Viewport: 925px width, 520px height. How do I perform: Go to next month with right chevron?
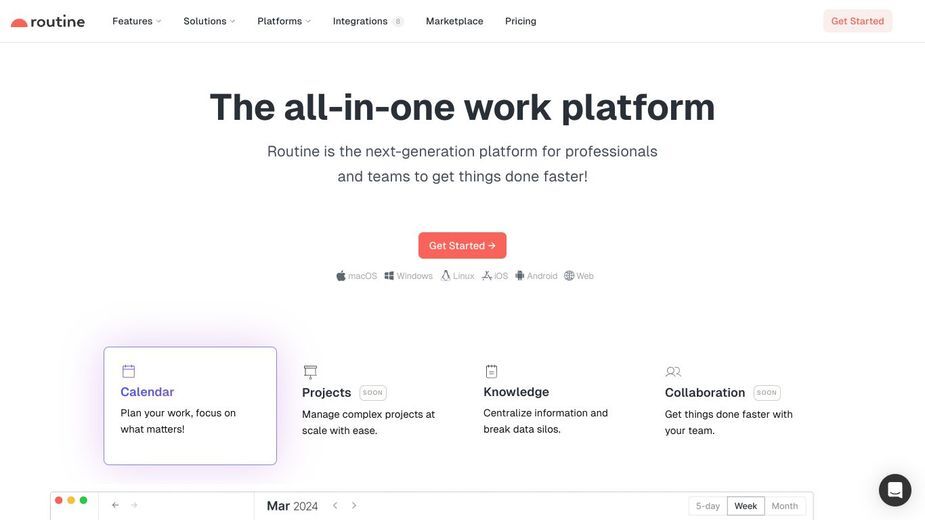pyautogui.click(x=354, y=505)
